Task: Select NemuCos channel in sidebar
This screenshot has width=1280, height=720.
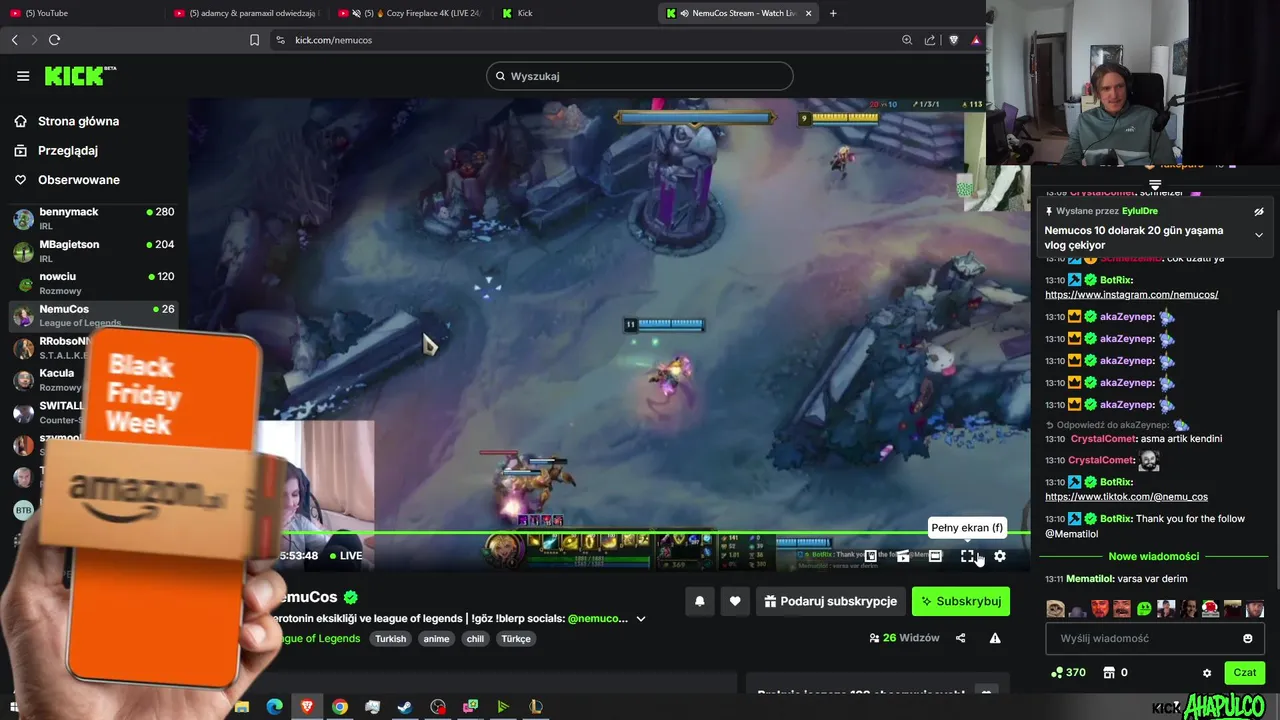Action: point(93,315)
